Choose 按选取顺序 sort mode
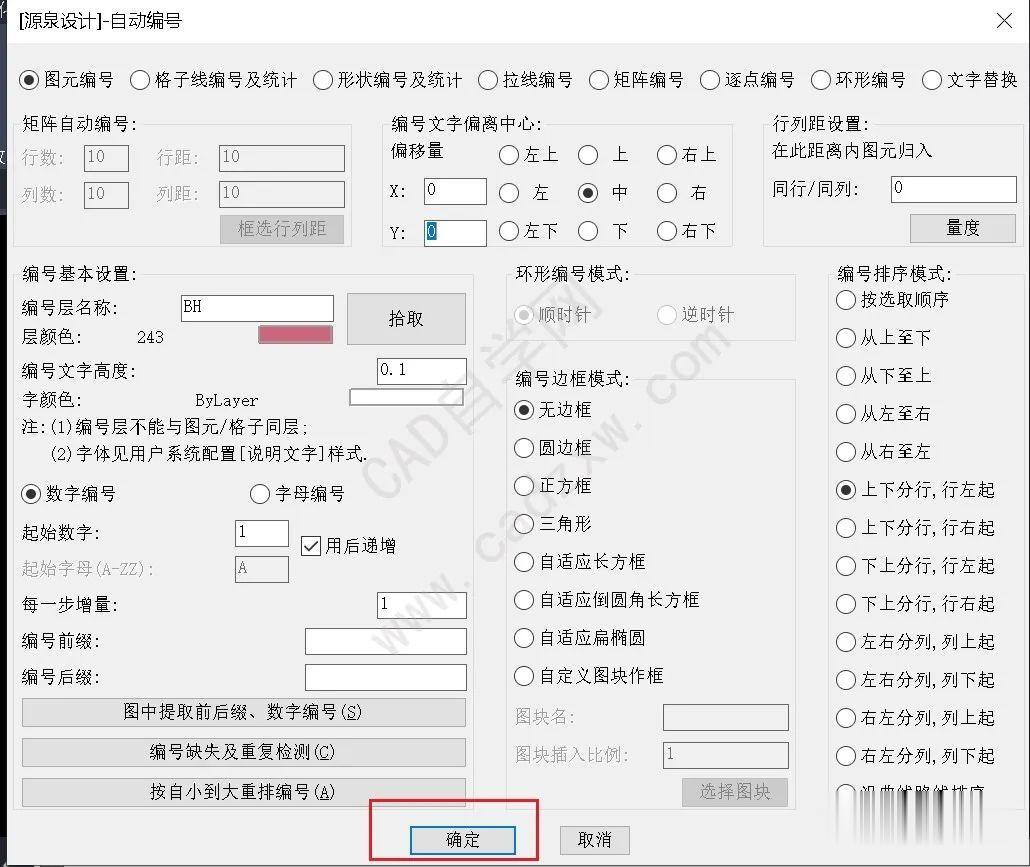This screenshot has height=867, width=1030. (844, 300)
